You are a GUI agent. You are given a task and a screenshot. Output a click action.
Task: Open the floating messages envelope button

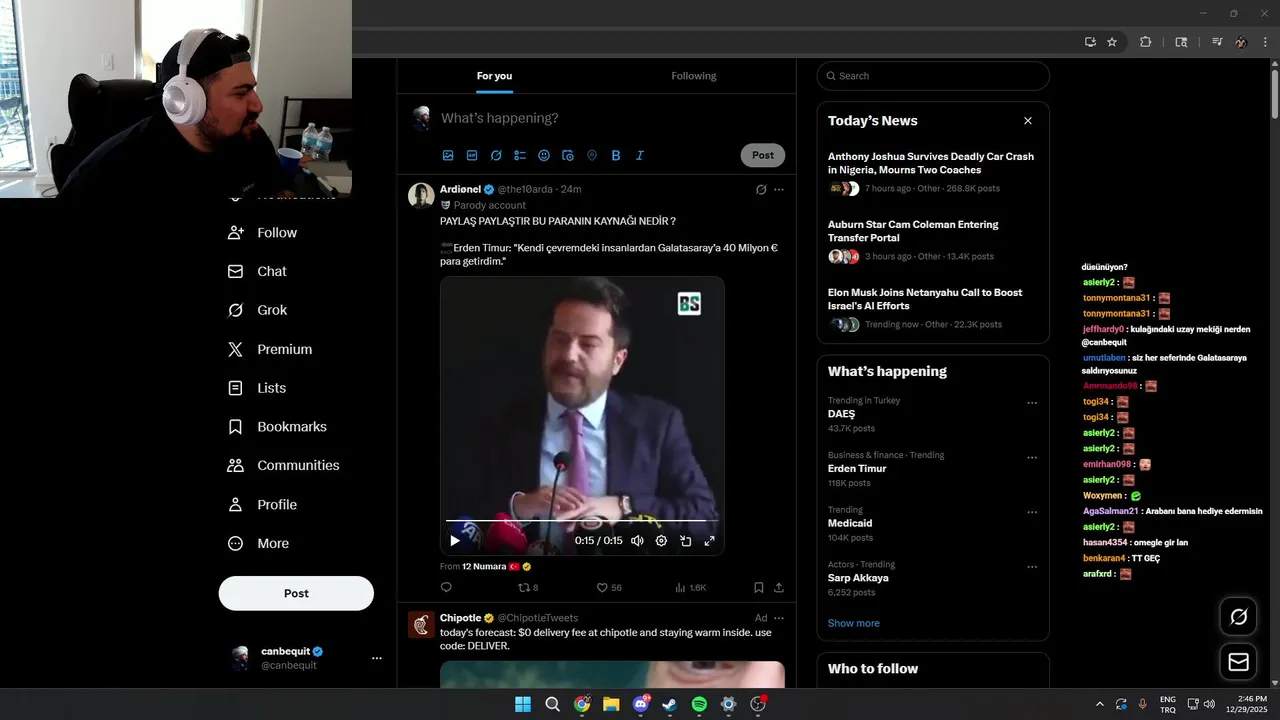[x=1238, y=662]
